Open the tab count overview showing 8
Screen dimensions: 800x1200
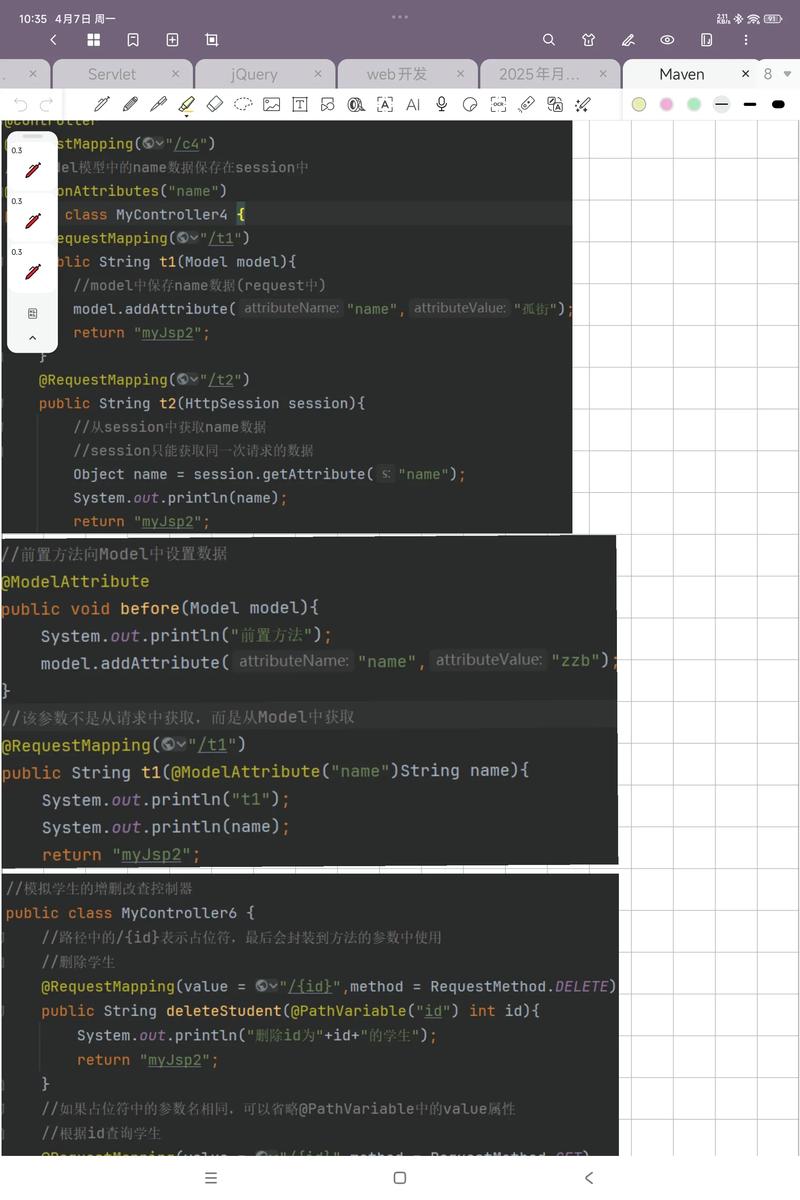click(x=768, y=74)
